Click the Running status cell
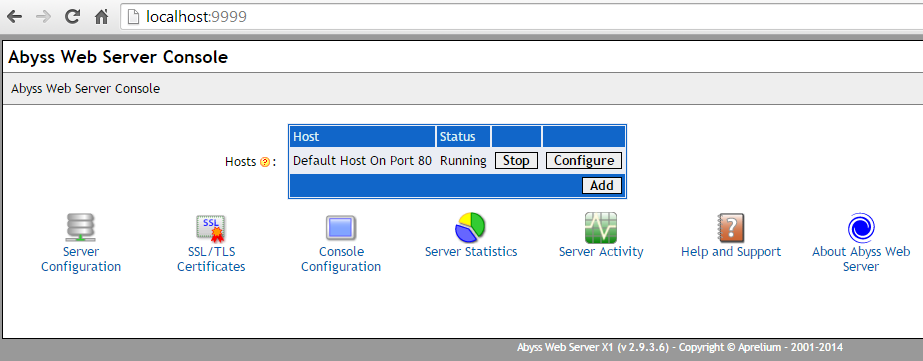The height and width of the screenshot is (361, 923). (463, 161)
